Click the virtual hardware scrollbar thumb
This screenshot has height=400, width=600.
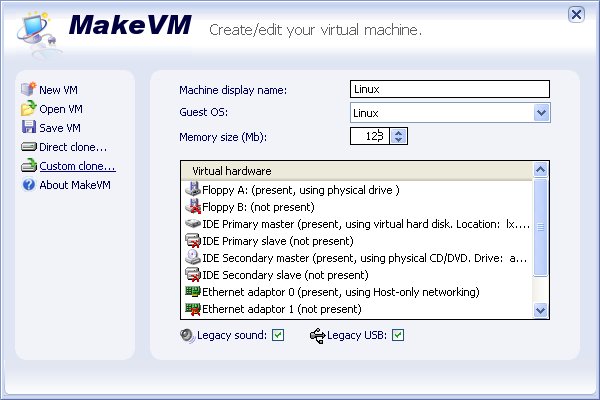point(540,227)
